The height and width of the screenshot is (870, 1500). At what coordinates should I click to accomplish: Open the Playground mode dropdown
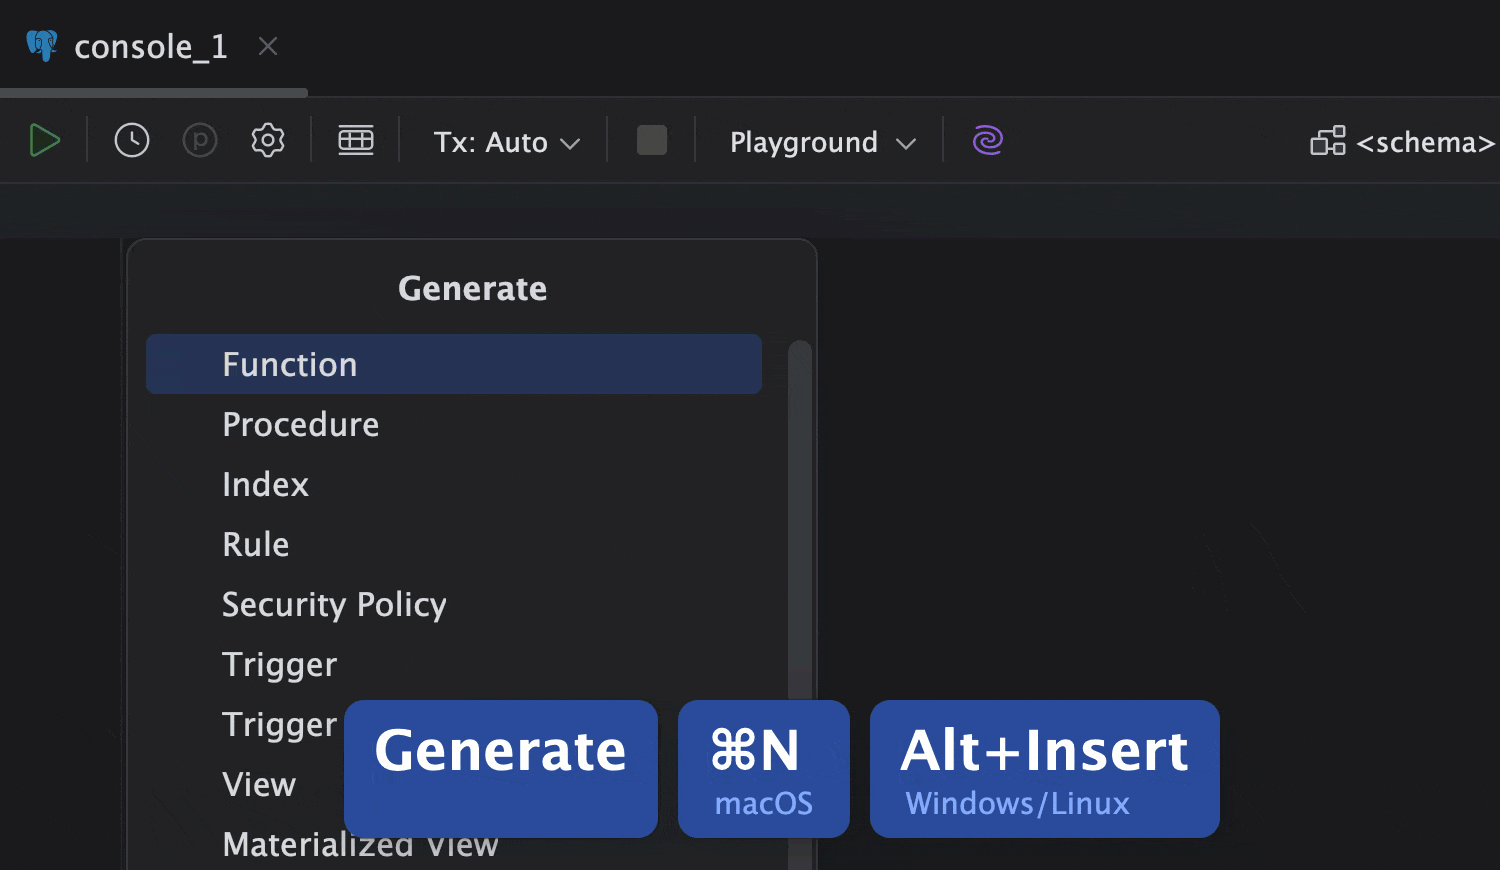point(823,142)
